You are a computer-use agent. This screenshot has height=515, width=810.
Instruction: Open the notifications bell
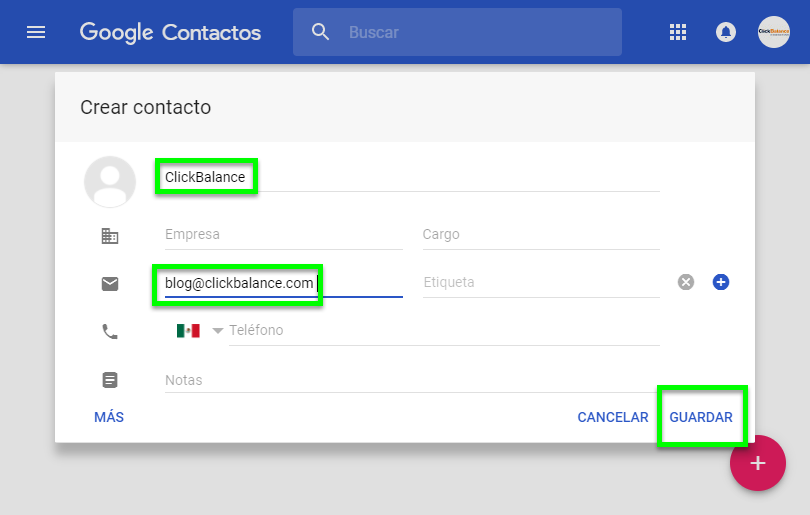[726, 32]
